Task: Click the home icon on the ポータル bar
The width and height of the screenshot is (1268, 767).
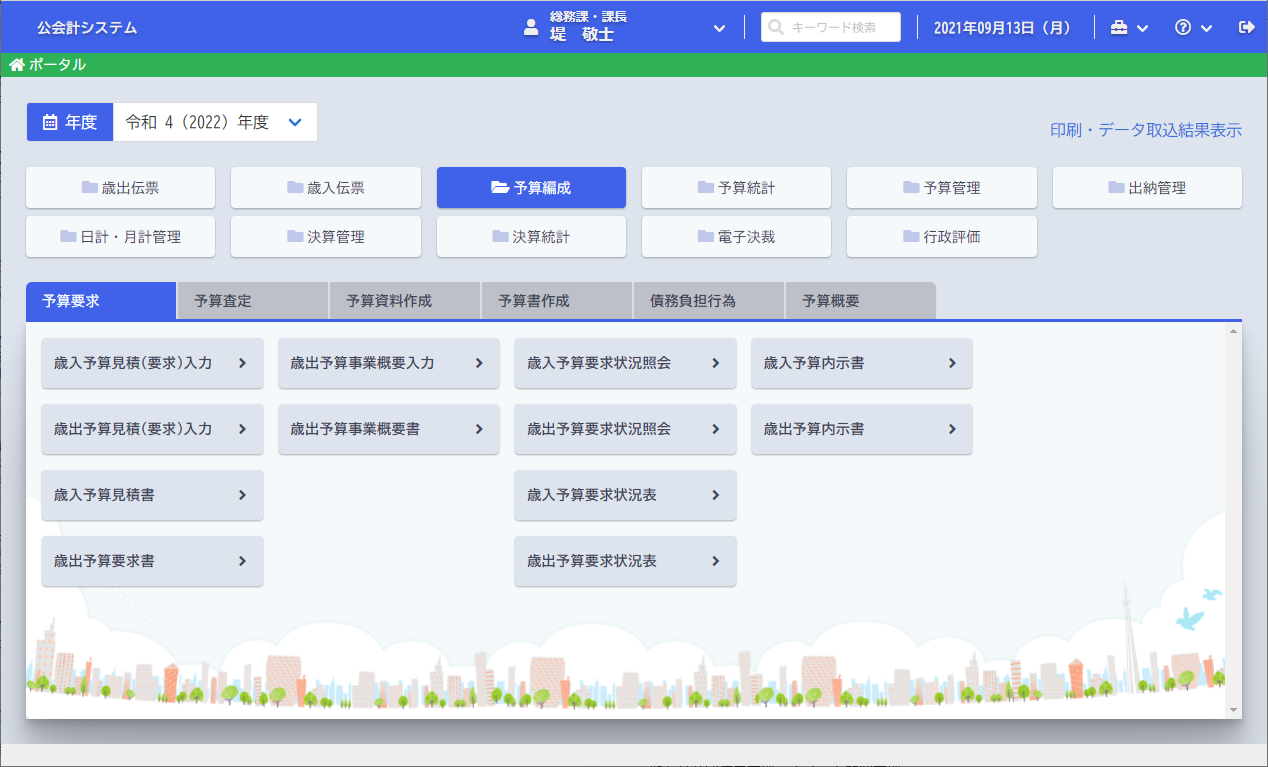Action: pyautogui.click(x=16, y=64)
